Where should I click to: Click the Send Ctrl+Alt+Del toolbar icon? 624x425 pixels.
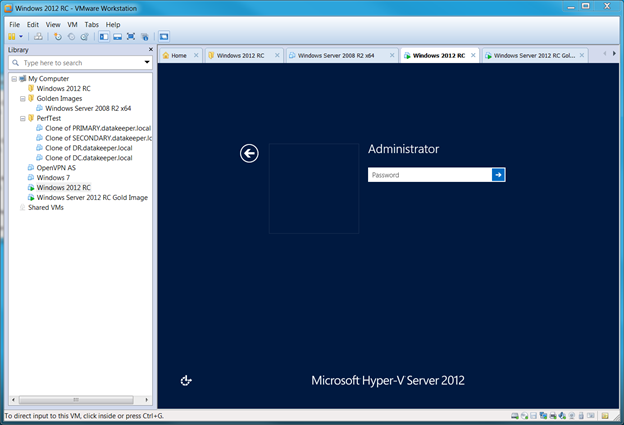[x=38, y=36]
